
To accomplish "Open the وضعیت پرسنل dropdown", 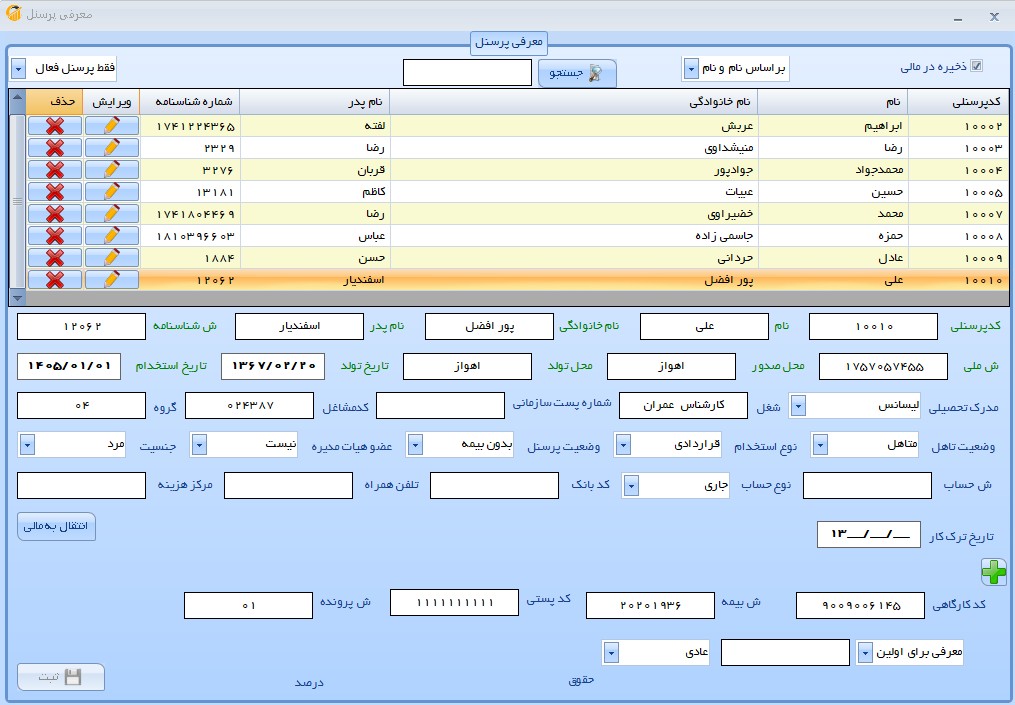I will tap(415, 445).
